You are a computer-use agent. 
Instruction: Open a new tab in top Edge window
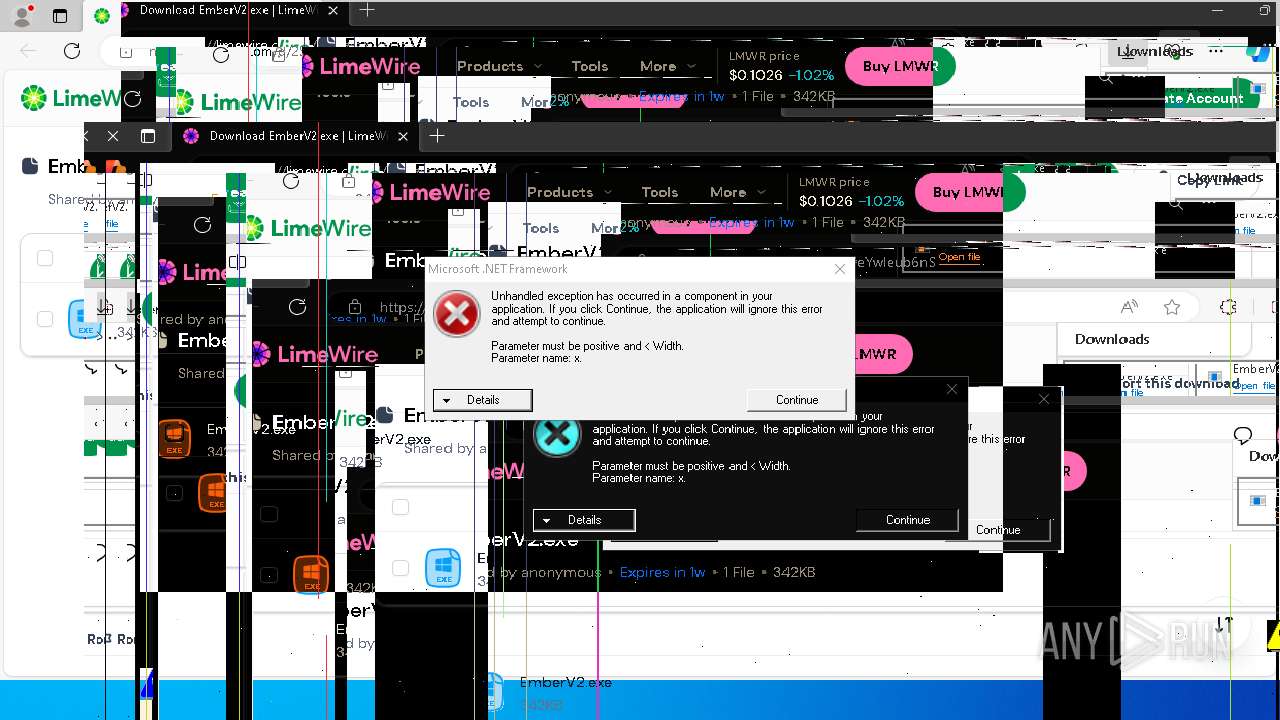[367, 10]
